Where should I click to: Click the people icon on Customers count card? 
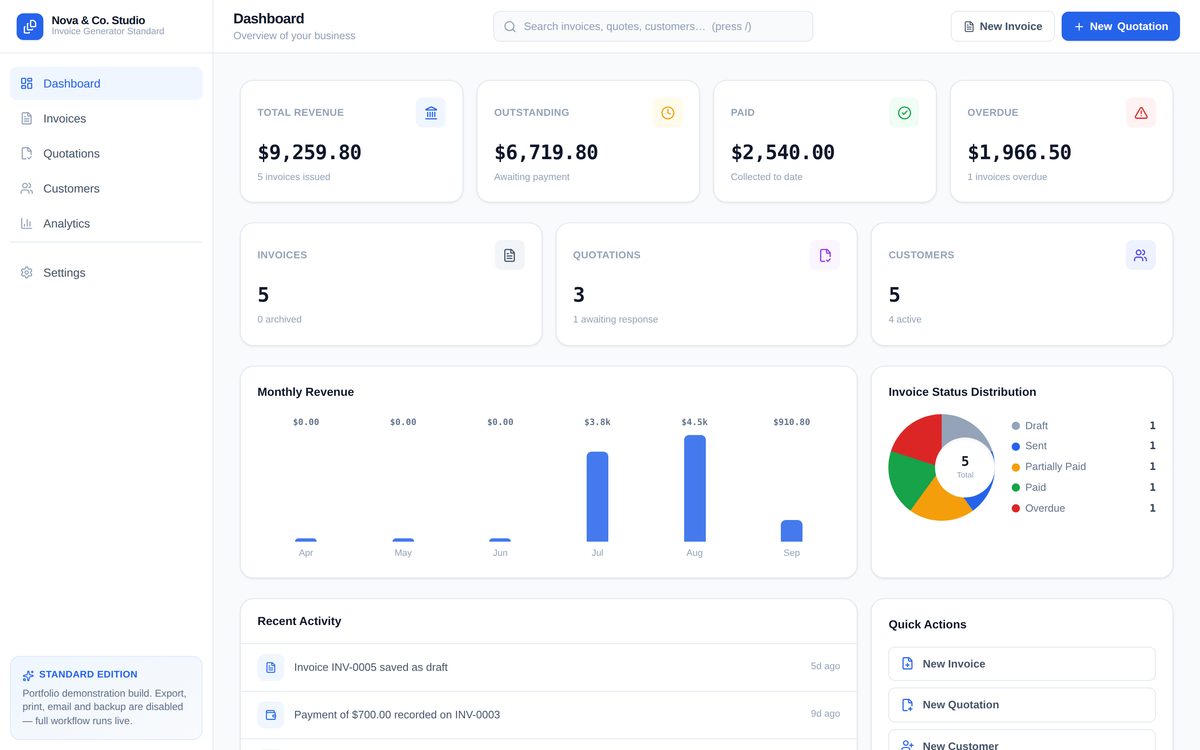pos(1141,255)
